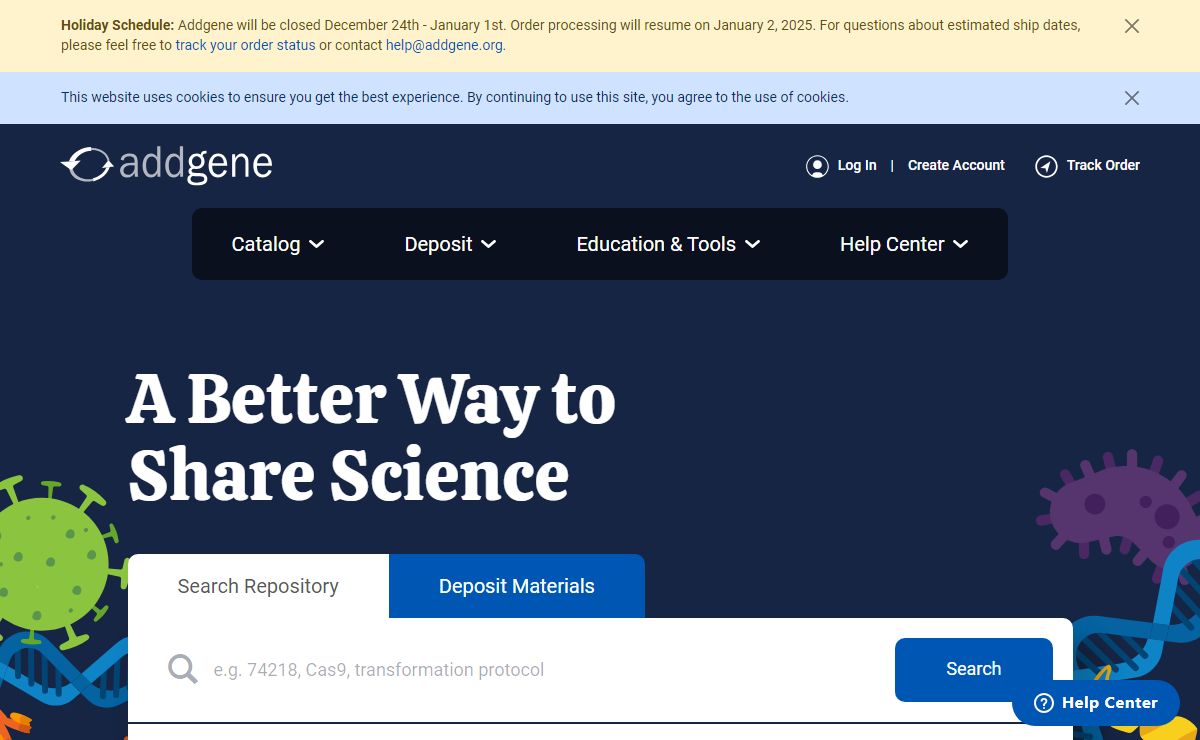Expand the Help Center navigation menu
The width and height of the screenshot is (1200, 740).
coord(904,244)
